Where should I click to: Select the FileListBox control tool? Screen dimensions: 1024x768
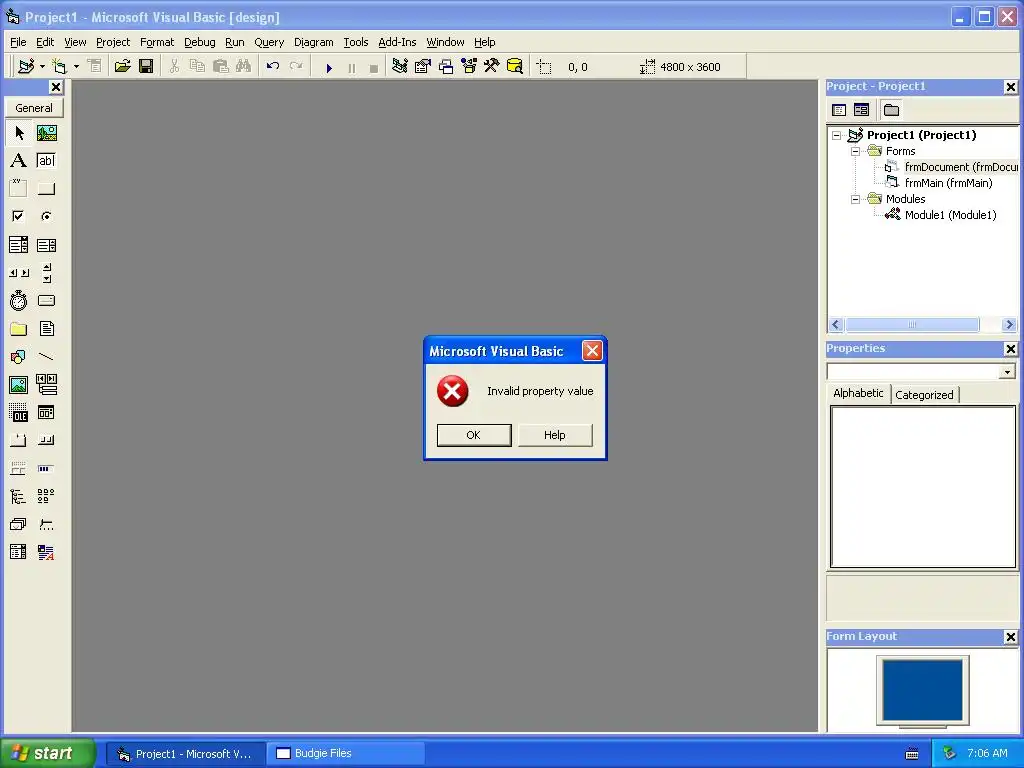tap(46, 328)
